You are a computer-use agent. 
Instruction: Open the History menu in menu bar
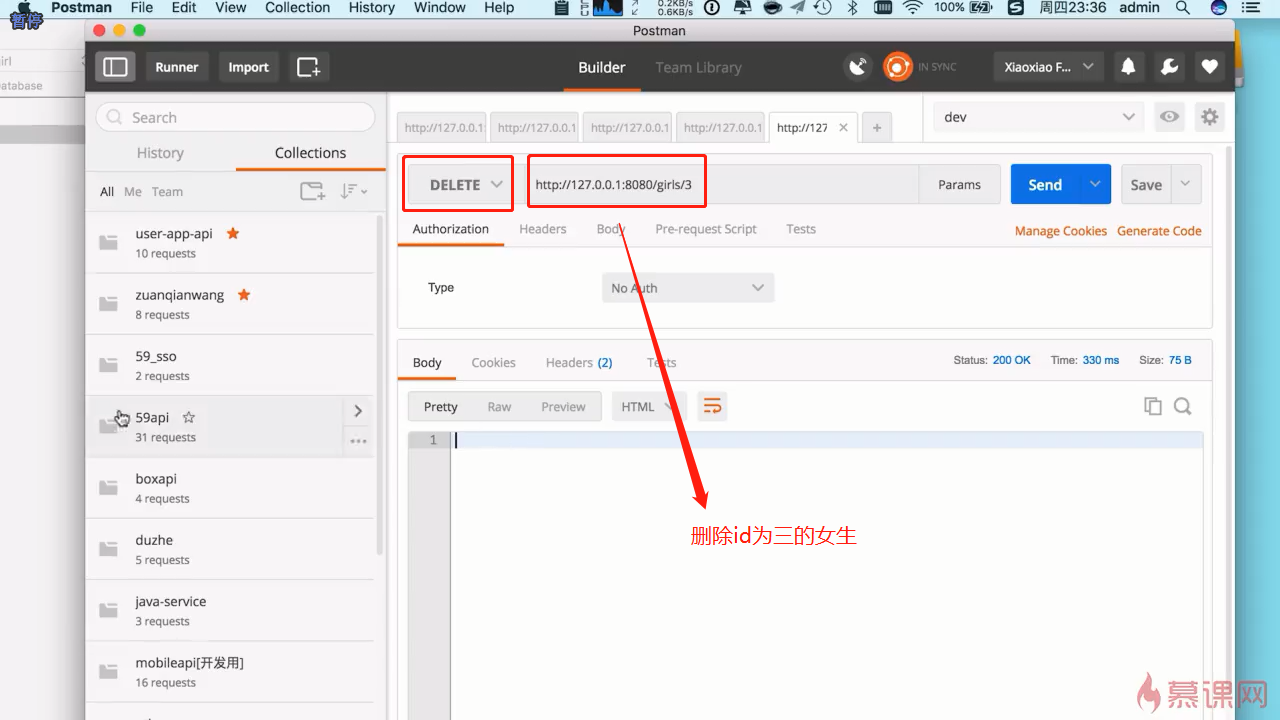[372, 8]
